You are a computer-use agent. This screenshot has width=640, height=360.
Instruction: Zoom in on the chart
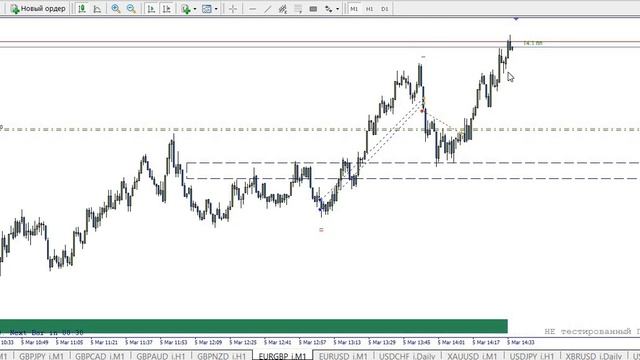point(116,9)
